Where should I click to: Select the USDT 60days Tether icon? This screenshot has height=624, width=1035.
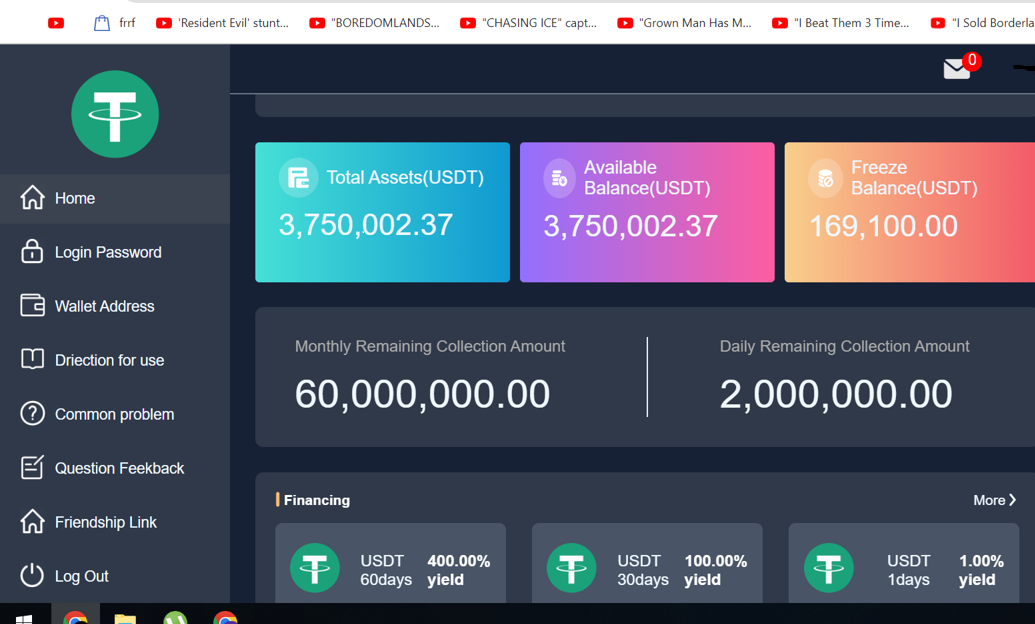[x=315, y=568]
